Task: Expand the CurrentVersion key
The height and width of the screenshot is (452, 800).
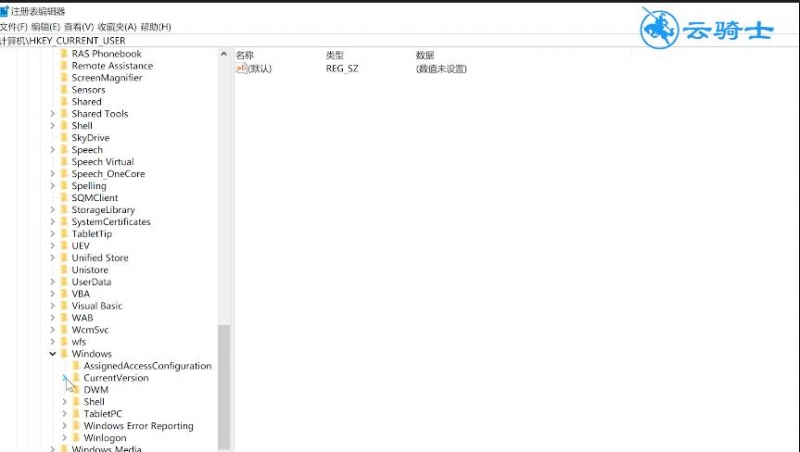Action: 65,378
